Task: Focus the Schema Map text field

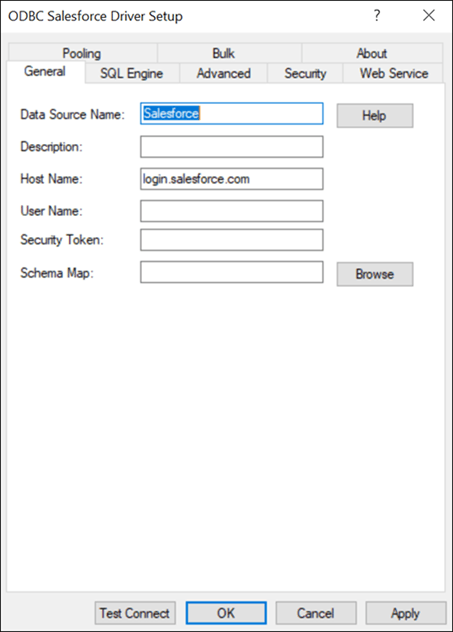Action: (x=232, y=272)
